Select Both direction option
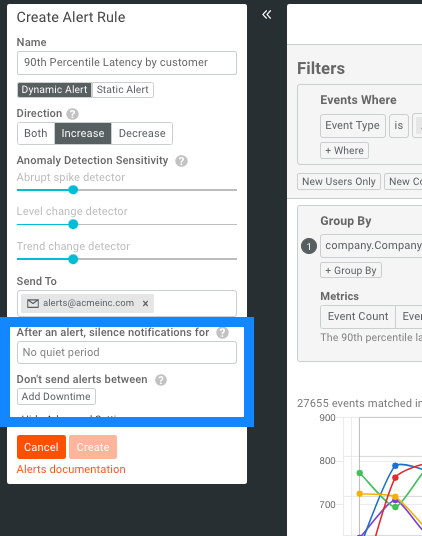The image size is (422, 536). (x=36, y=133)
